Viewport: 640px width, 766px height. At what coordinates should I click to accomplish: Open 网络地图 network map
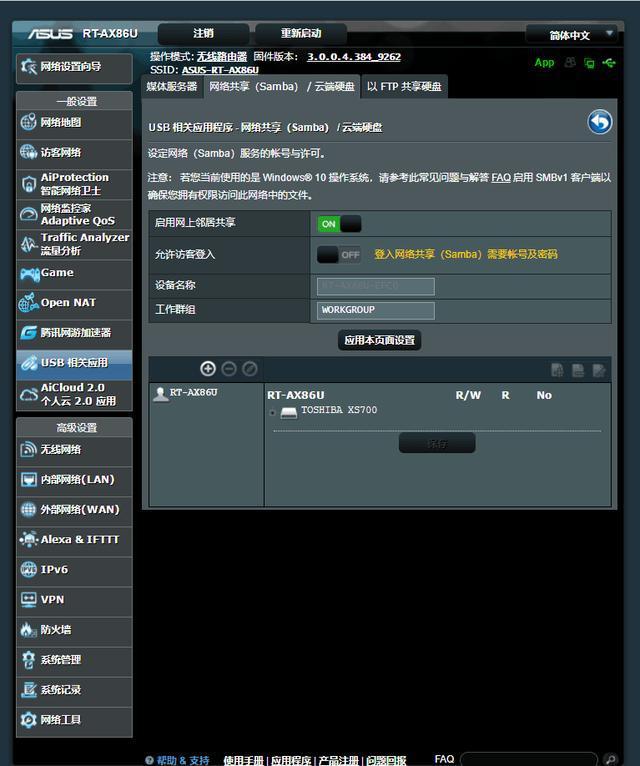click(74, 123)
